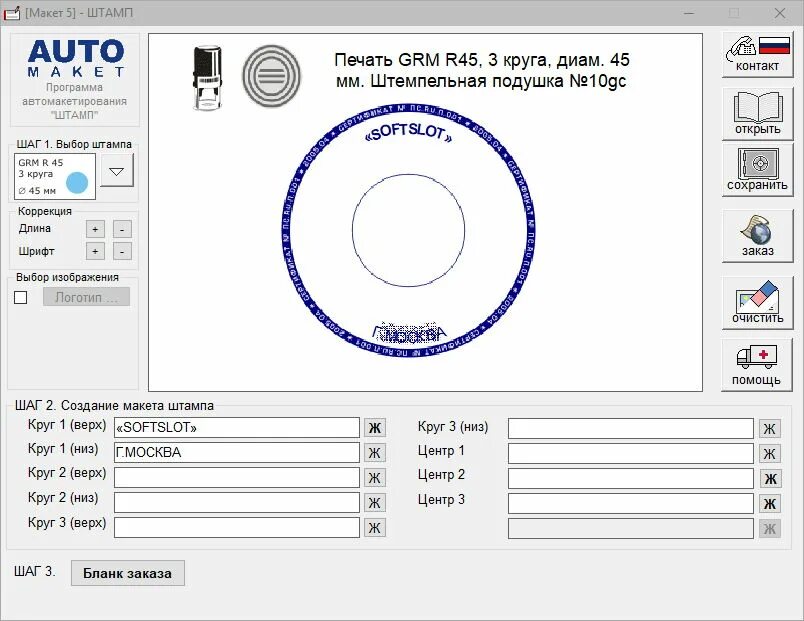Click the Логотип ... button
The image size is (804, 621).
[86, 297]
